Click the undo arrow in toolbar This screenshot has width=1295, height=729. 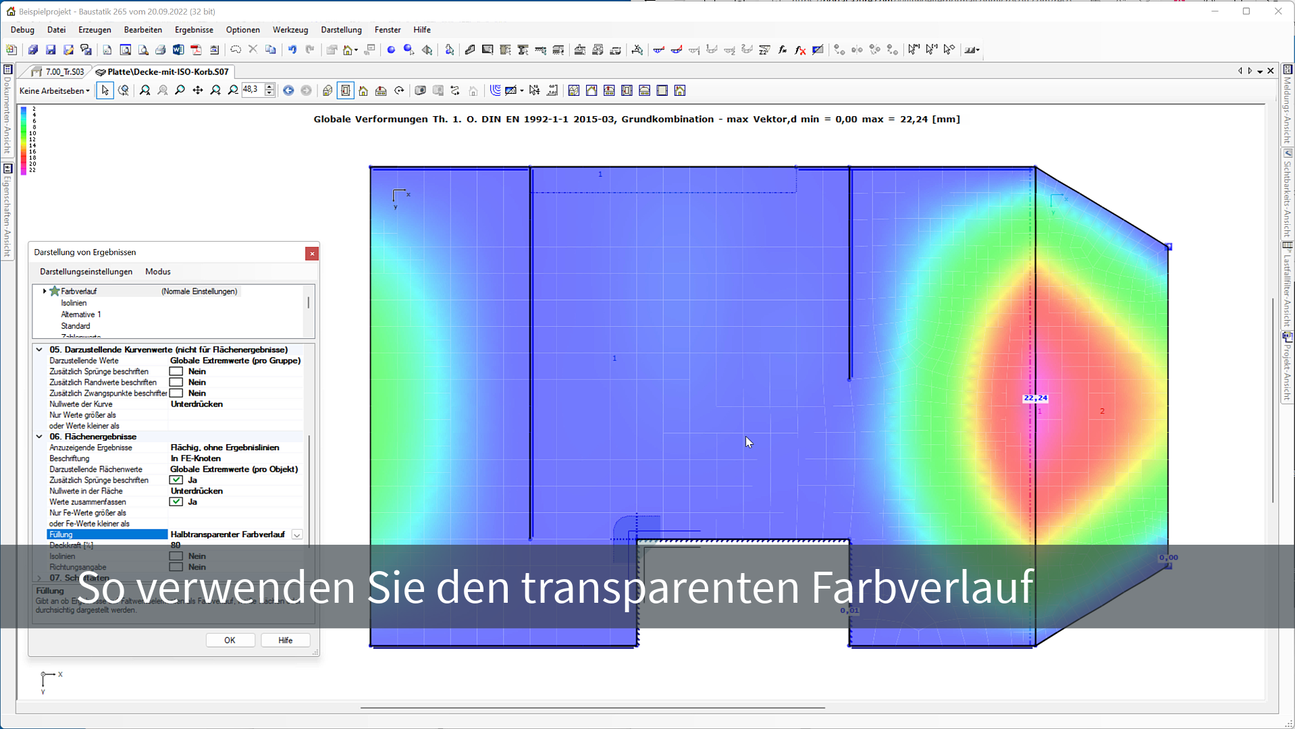292,50
